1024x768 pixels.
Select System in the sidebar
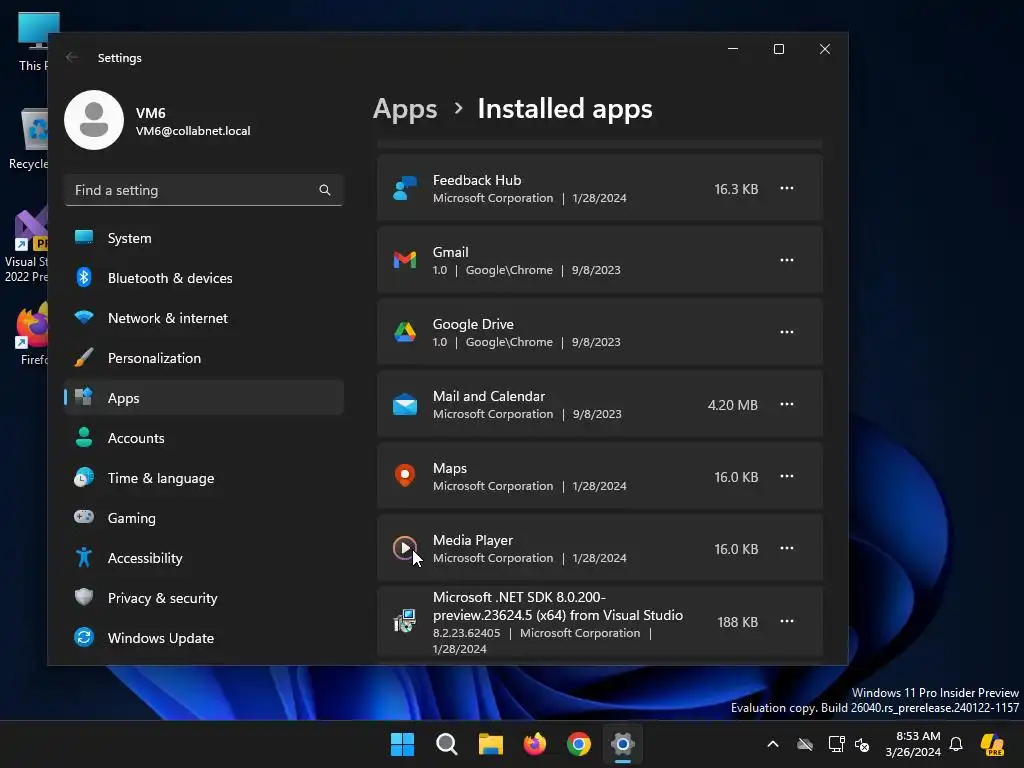point(204,238)
